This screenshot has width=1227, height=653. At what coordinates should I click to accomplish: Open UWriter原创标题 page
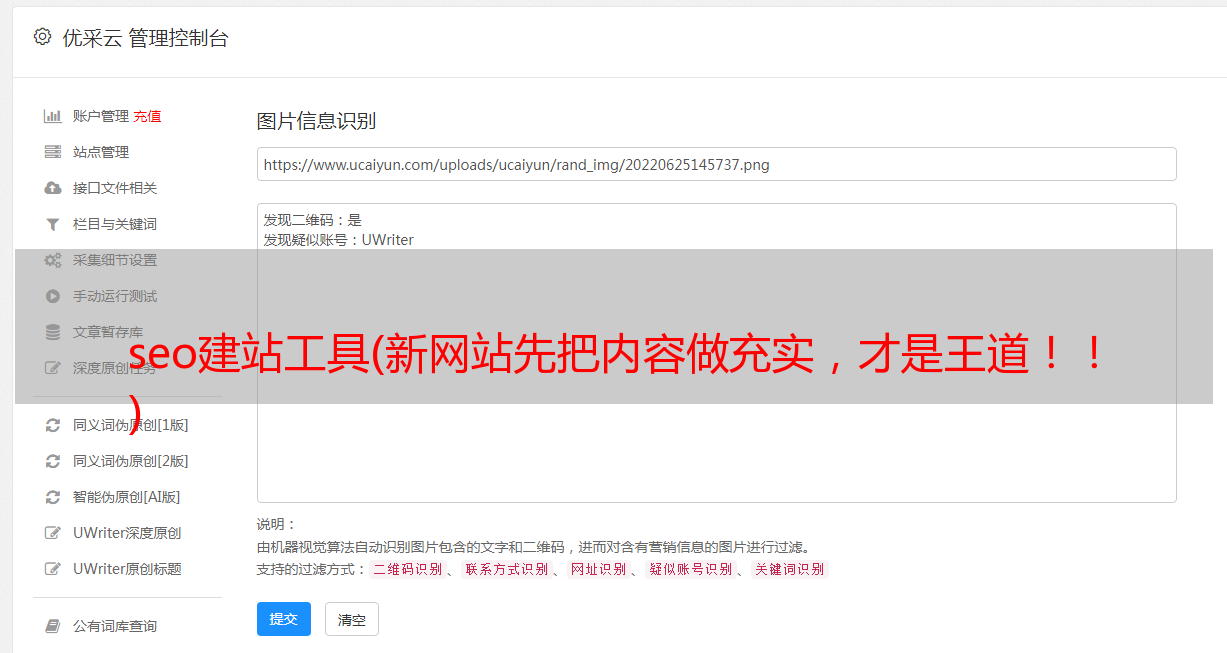point(127,569)
